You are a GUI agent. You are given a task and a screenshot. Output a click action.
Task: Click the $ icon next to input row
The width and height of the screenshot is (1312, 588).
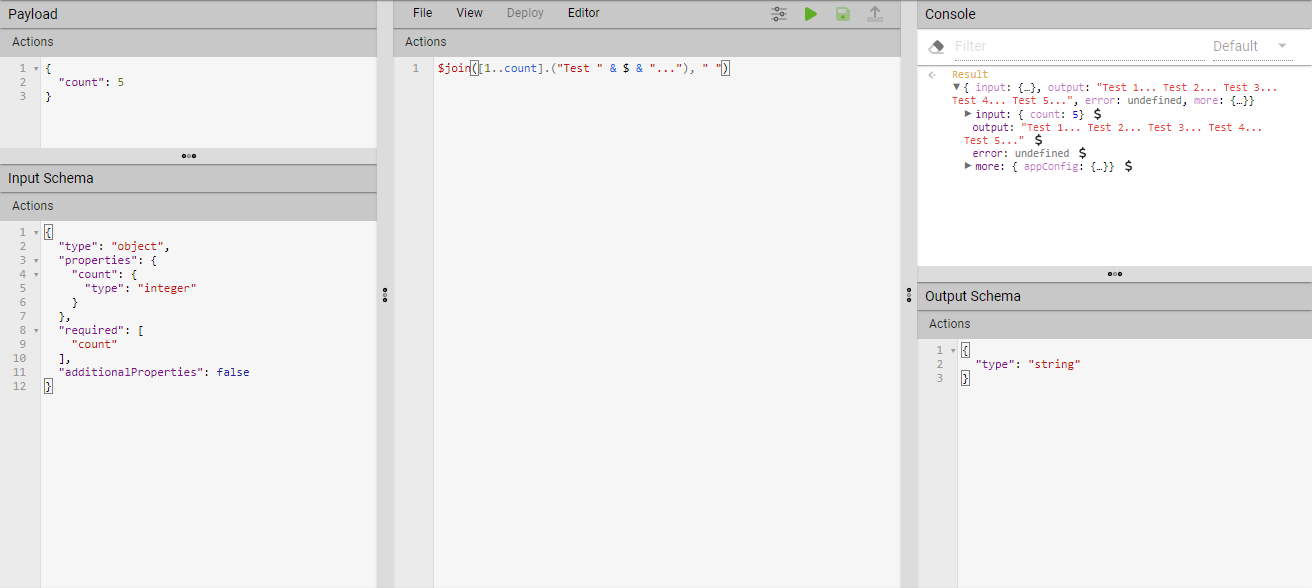[x=1098, y=115]
